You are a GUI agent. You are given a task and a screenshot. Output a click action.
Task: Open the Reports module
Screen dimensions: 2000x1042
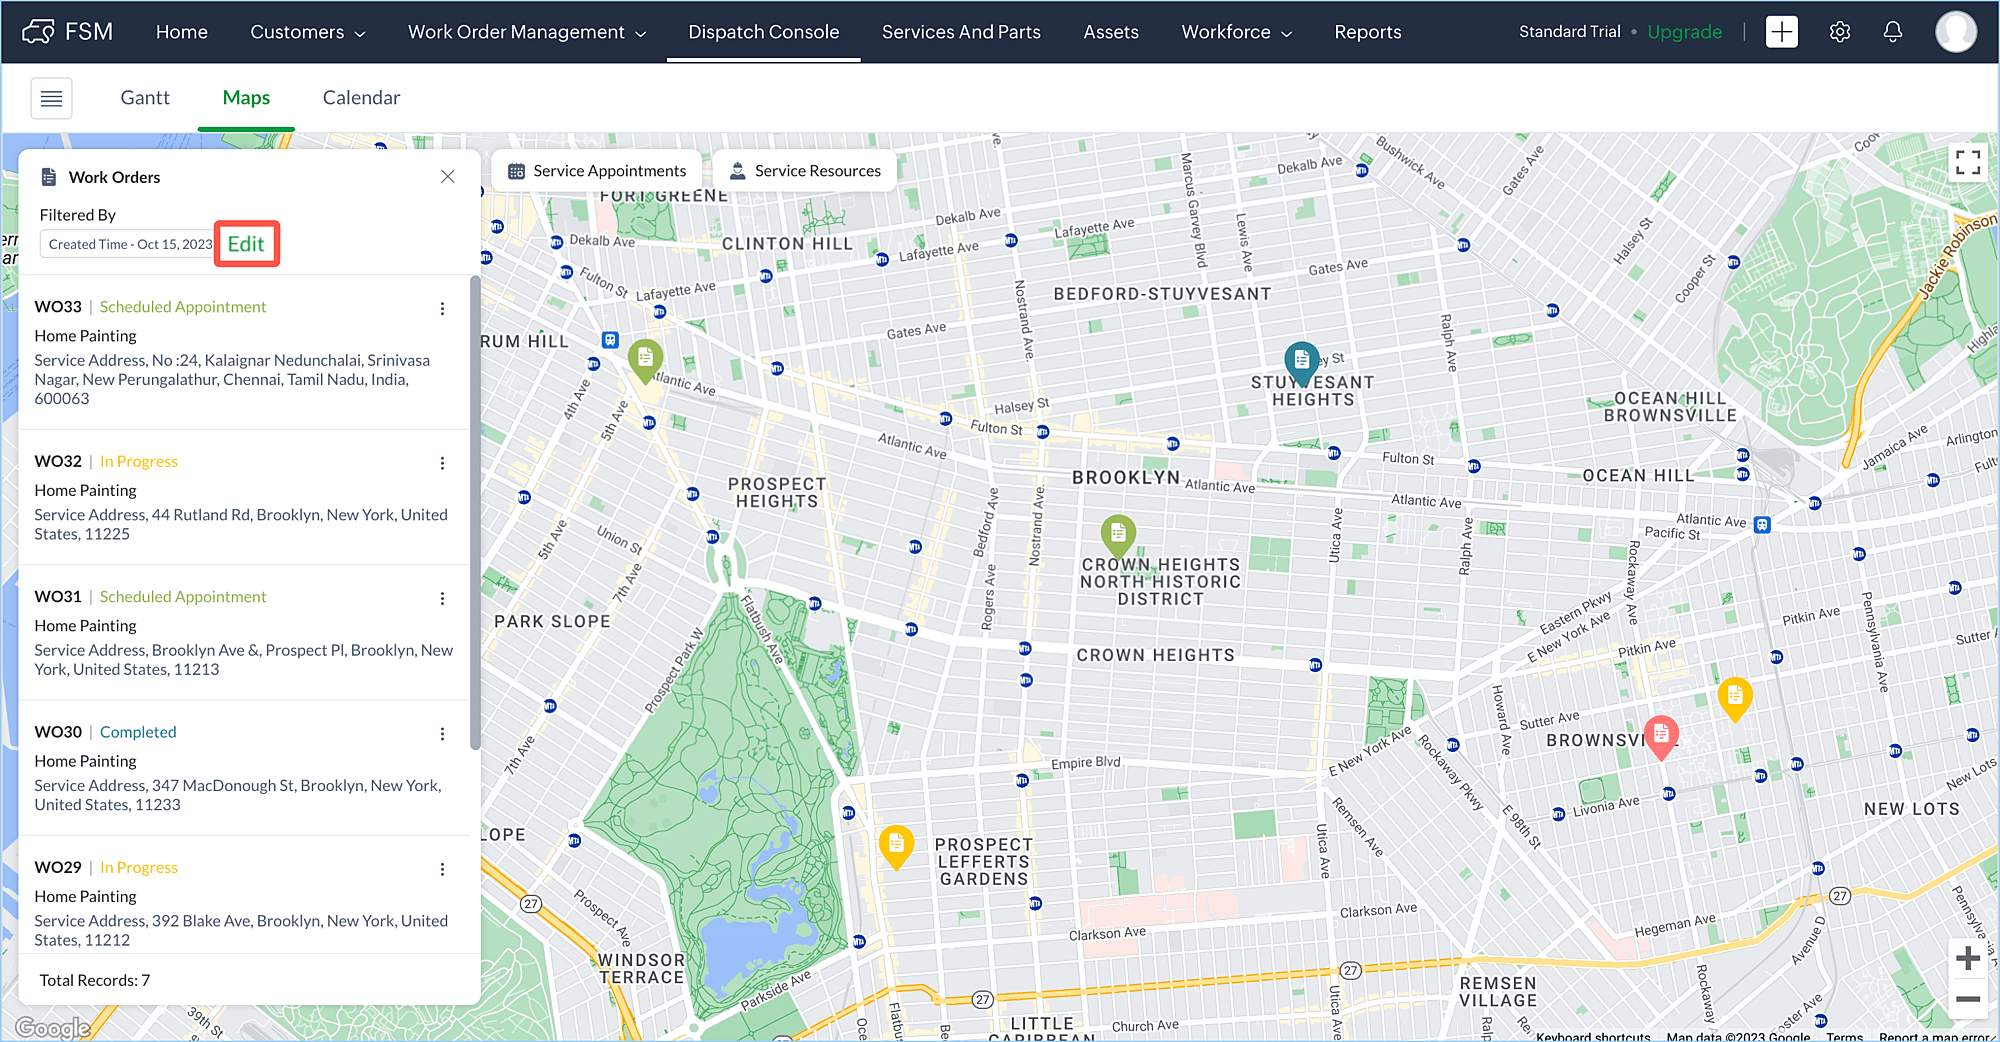(1368, 32)
